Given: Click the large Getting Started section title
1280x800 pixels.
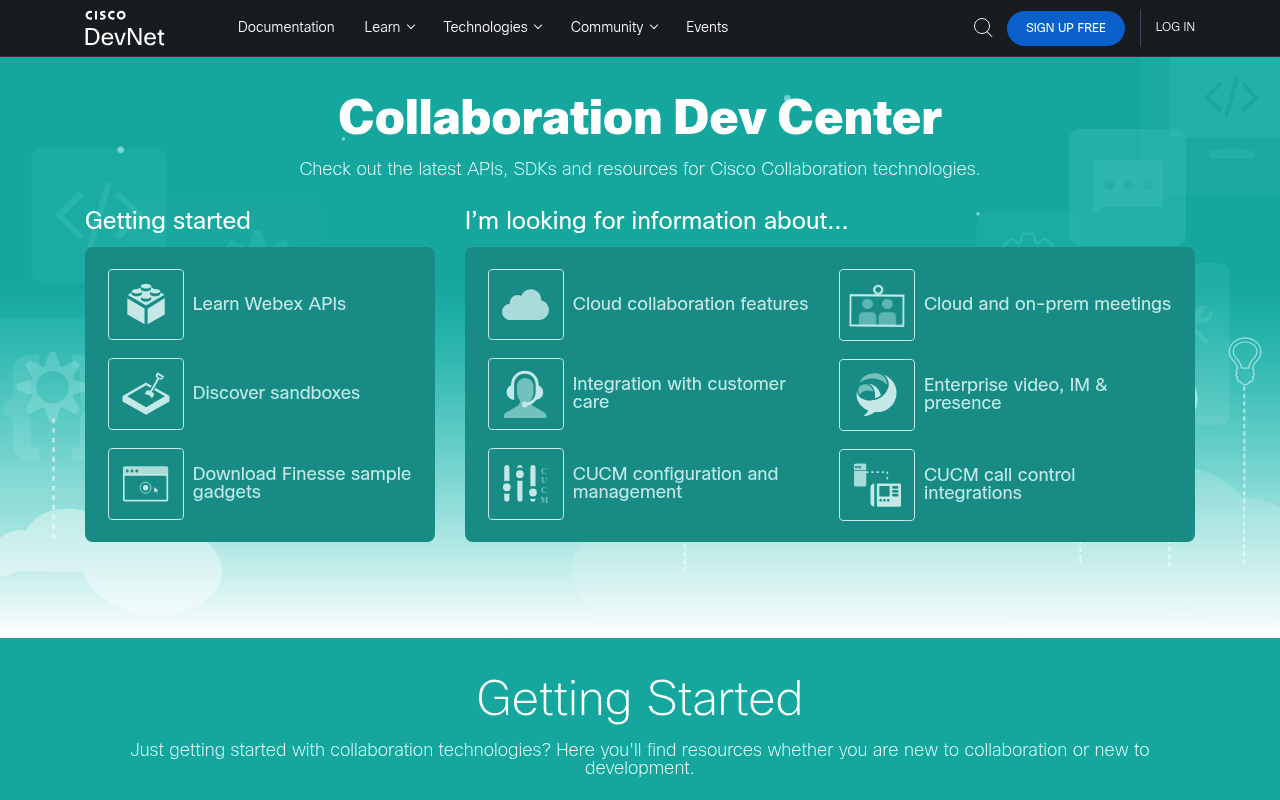Looking at the screenshot, I should point(640,698).
